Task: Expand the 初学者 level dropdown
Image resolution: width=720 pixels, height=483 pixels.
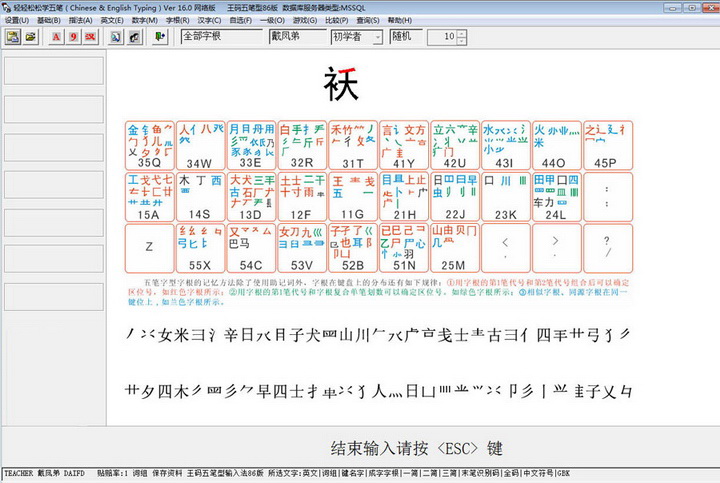Action: [x=377, y=37]
